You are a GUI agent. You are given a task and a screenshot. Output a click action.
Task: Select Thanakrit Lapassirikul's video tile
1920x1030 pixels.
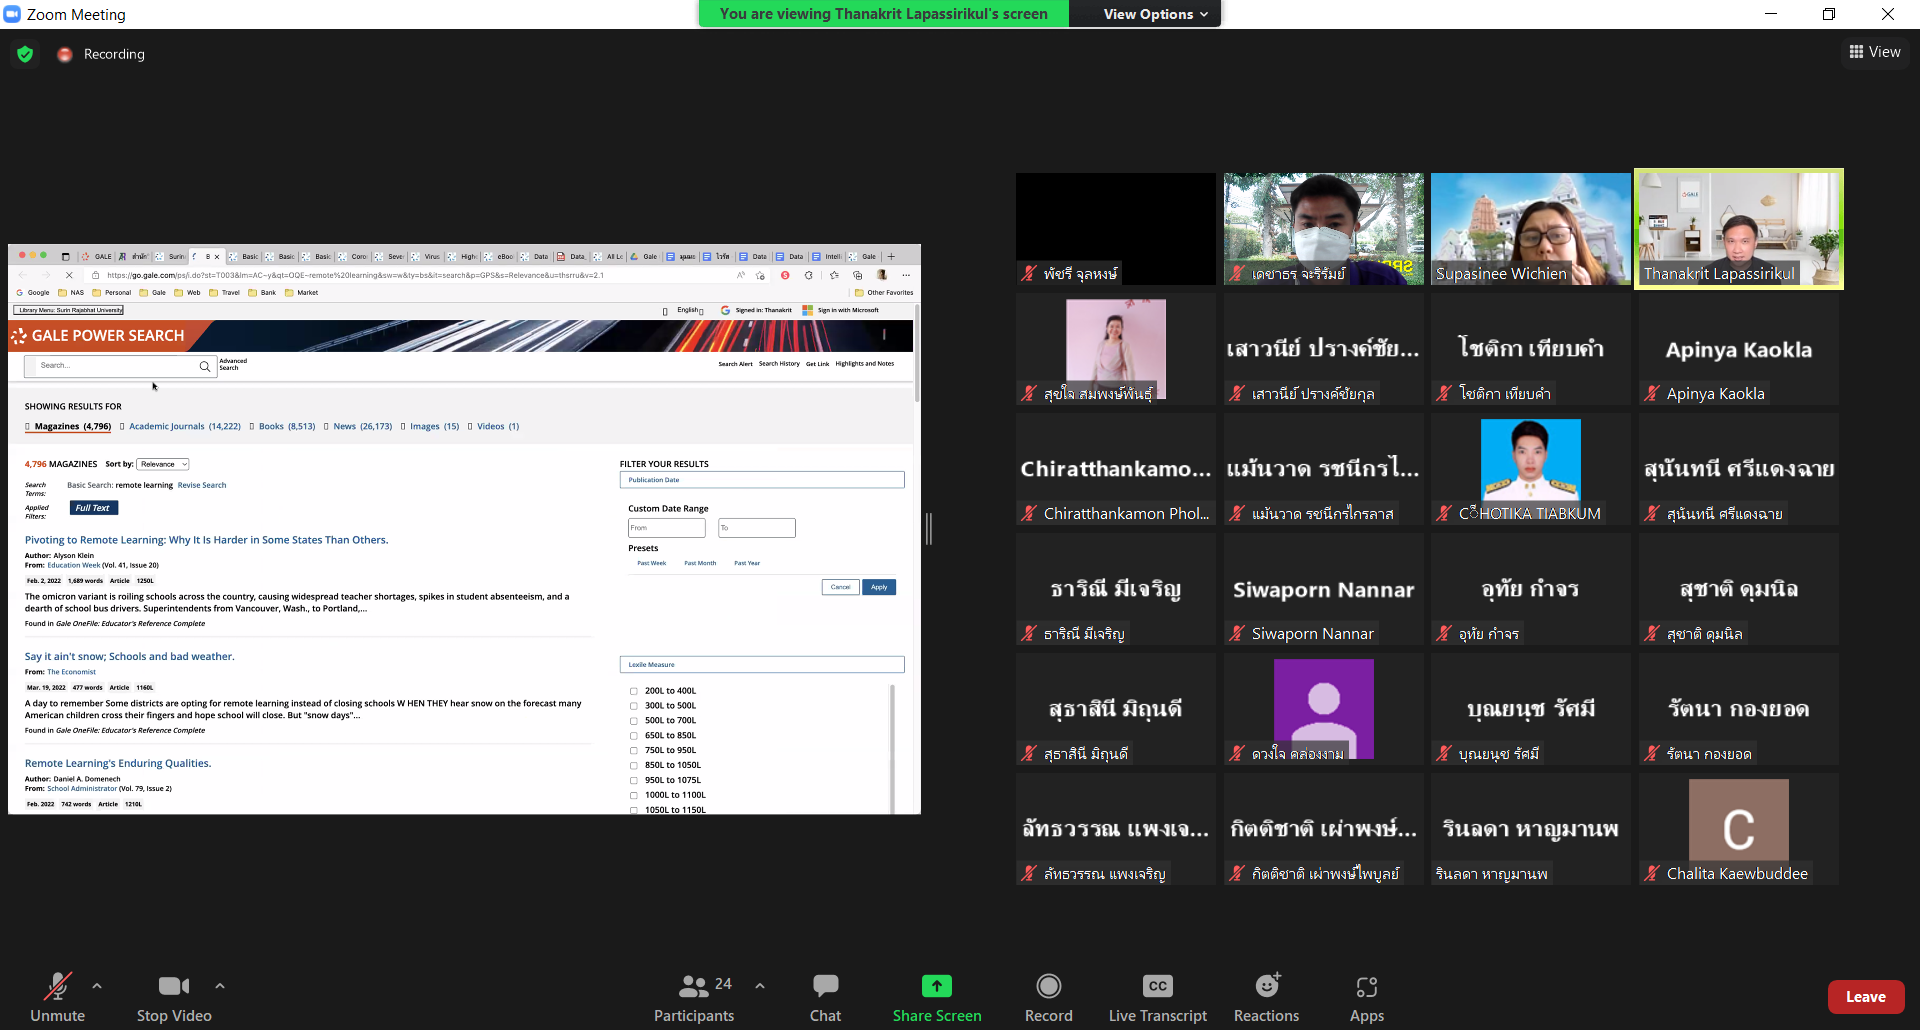tap(1738, 228)
